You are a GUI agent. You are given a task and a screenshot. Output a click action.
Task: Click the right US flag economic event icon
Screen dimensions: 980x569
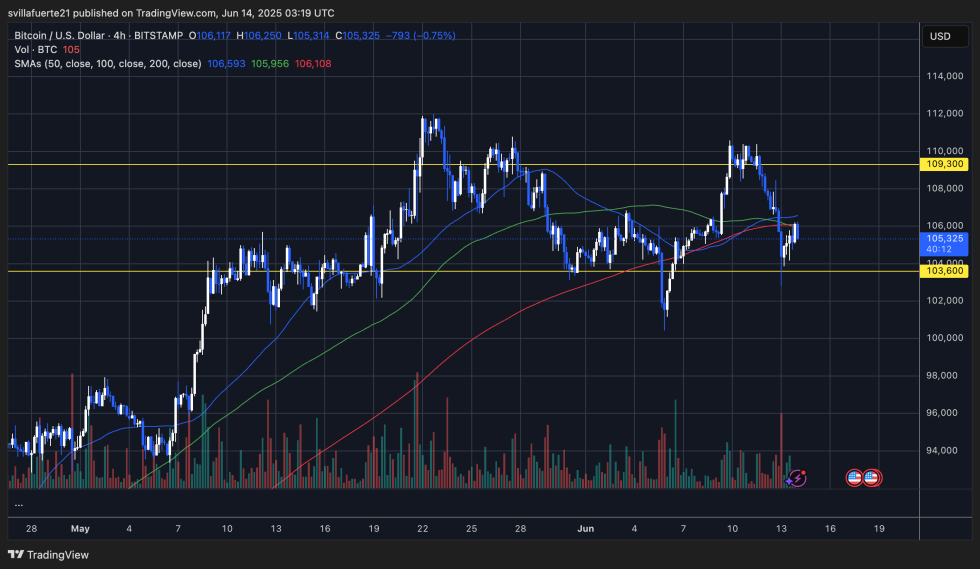pyautogui.click(x=871, y=478)
